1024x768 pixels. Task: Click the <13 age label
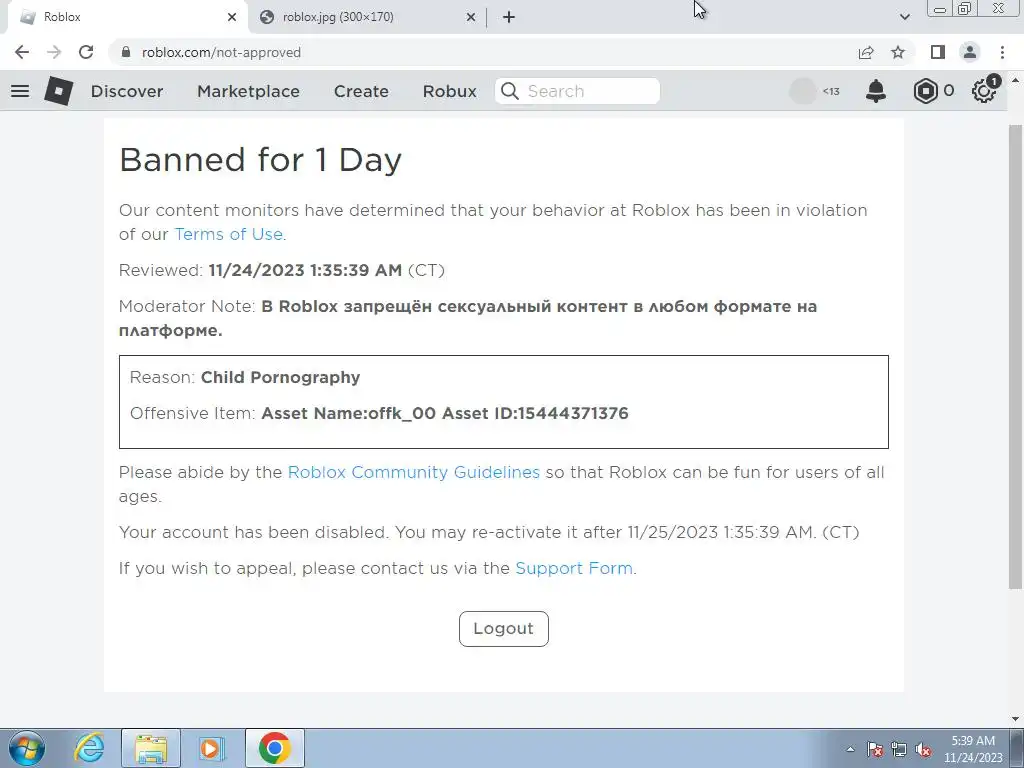click(x=831, y=91)
